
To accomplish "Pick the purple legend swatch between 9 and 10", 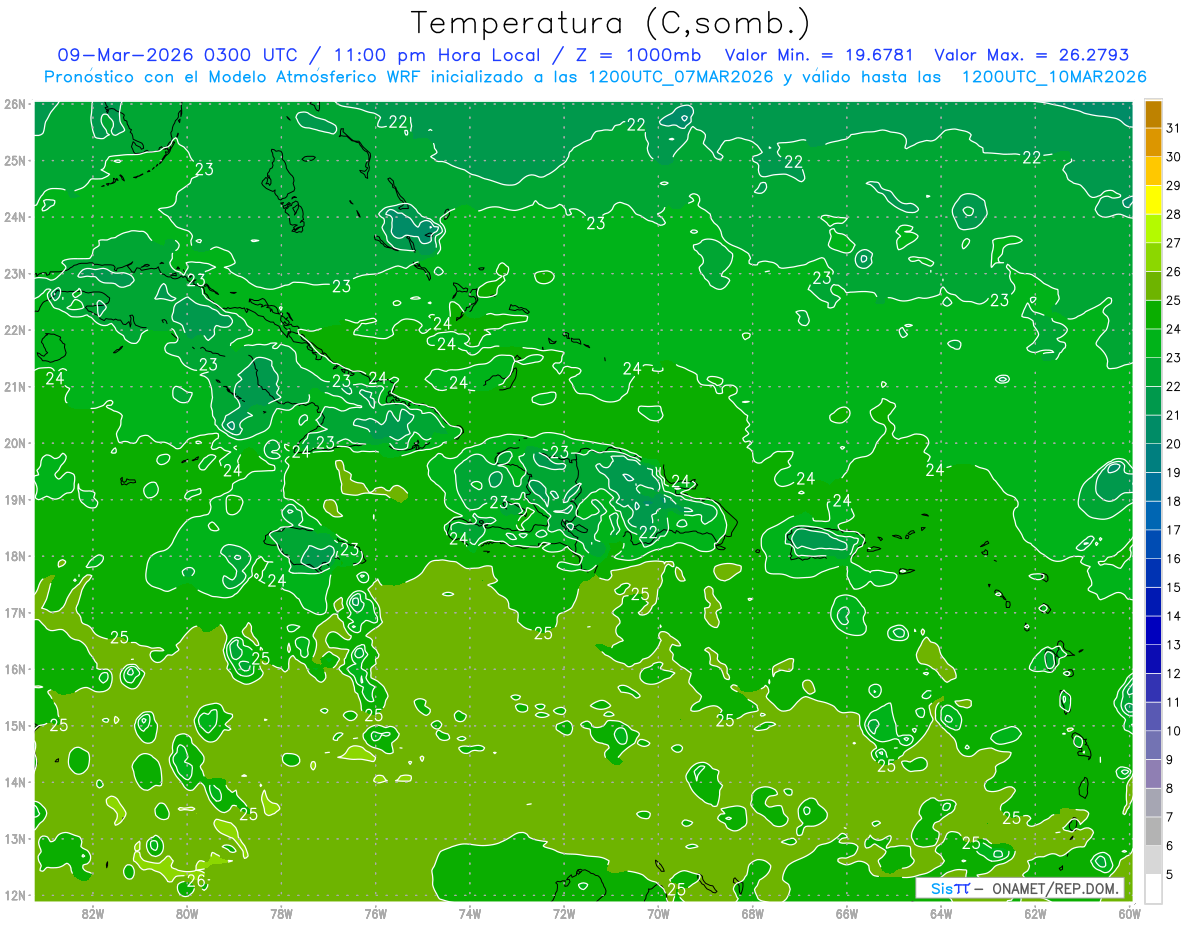I will (x=1153, y=745).
